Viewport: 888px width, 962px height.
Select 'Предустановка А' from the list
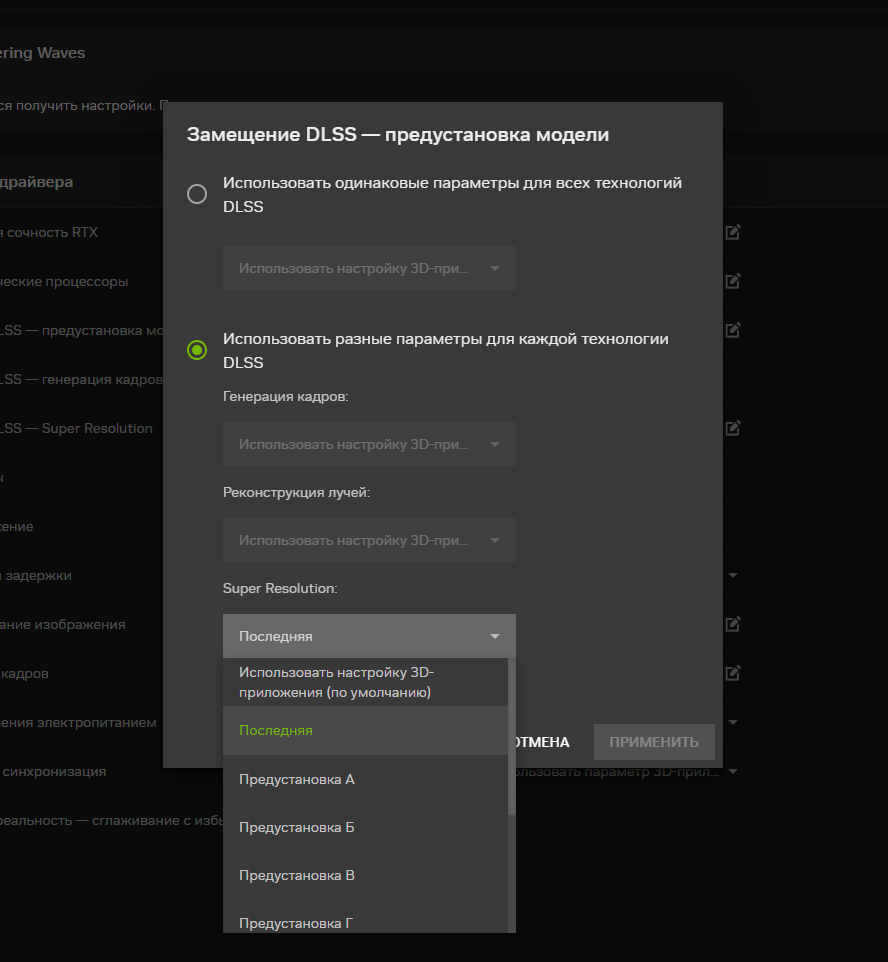click(365, 779)
